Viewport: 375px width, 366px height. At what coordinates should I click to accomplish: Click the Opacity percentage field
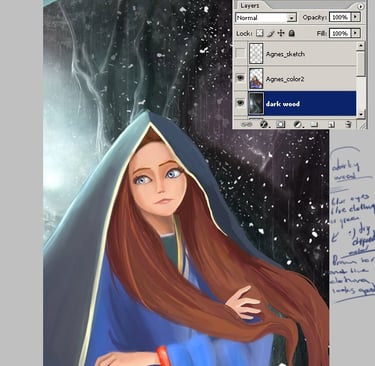pos(340,17)
